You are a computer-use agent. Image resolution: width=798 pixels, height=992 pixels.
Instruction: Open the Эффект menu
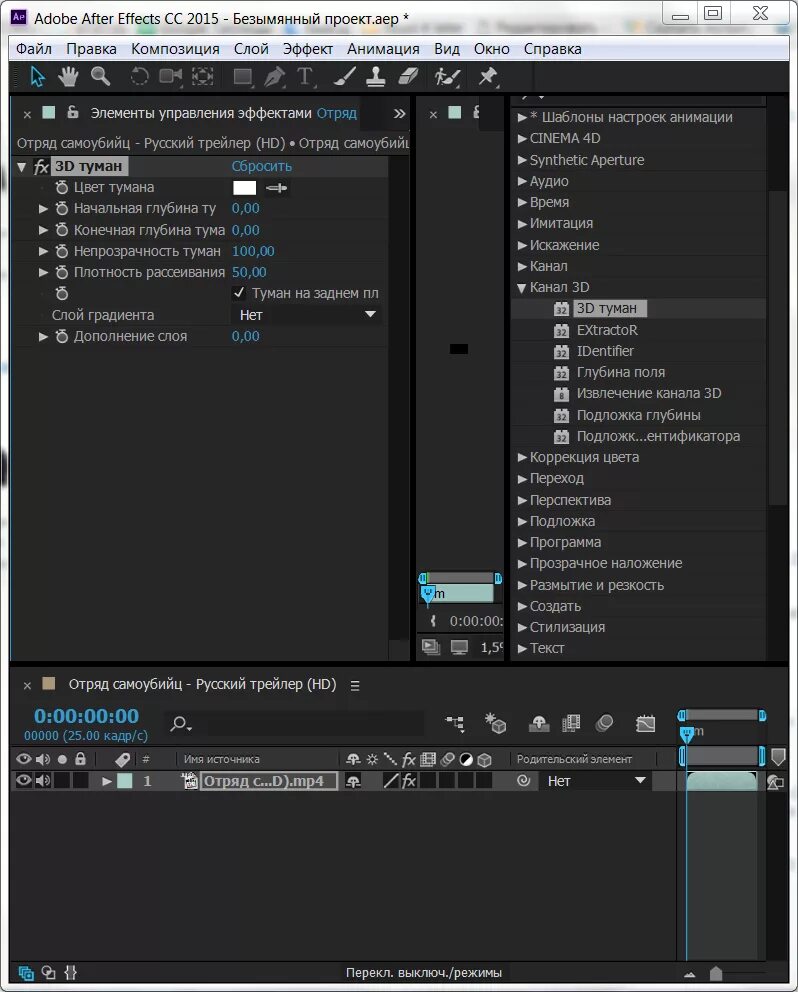pyautogui.click(x=308, y=49)
